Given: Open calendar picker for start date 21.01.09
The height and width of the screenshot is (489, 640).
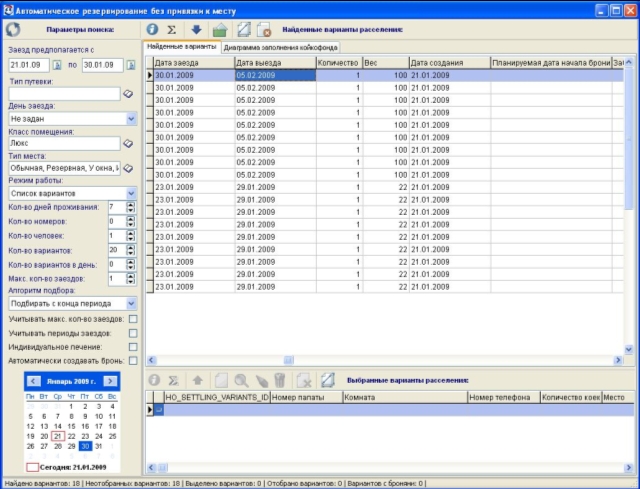Looking at the screenshot, I should tap(57, 65).
